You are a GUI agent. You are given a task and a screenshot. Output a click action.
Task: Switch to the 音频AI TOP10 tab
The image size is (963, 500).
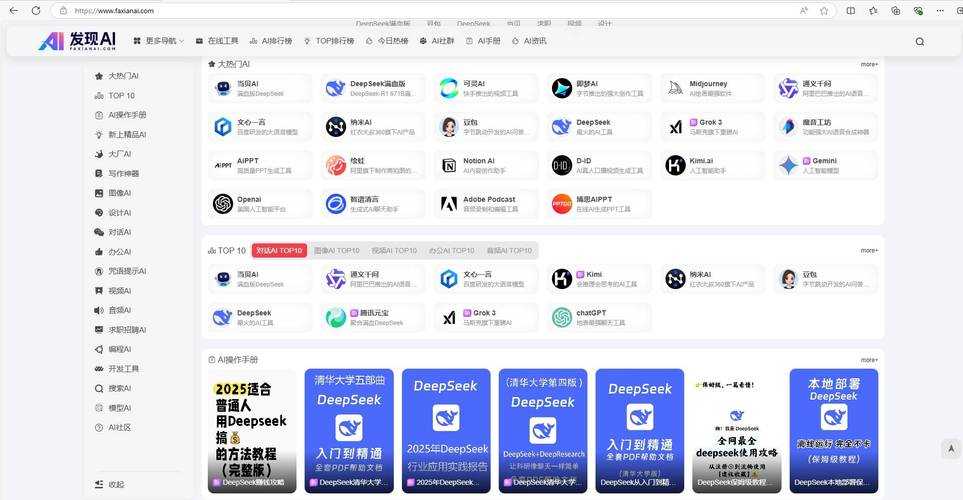pos(510,251)
